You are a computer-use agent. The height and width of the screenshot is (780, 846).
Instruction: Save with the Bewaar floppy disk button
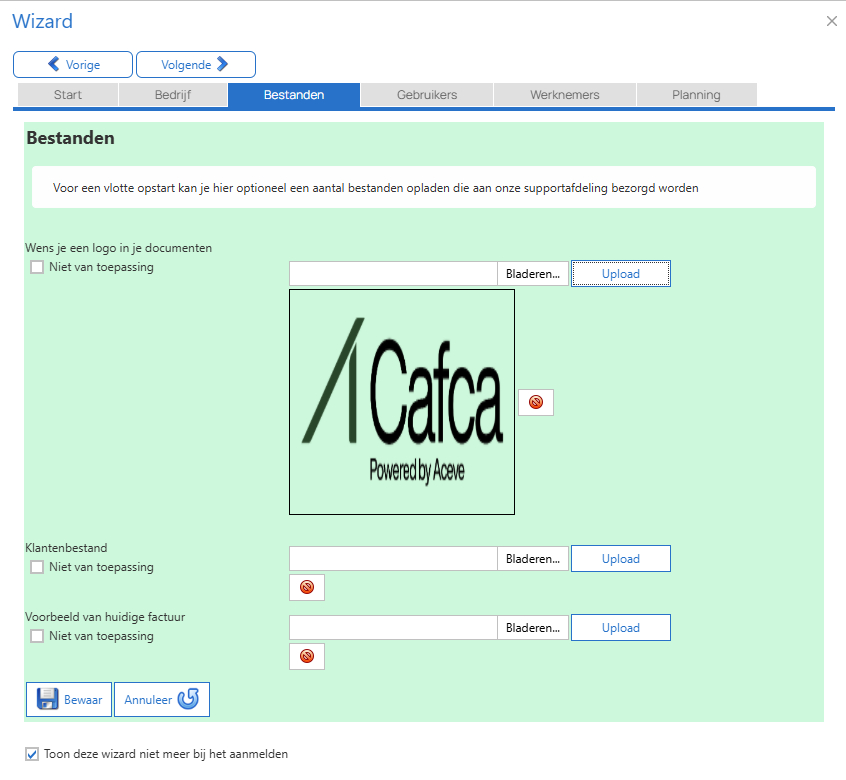pyautogui.click(x=69, y=700)
